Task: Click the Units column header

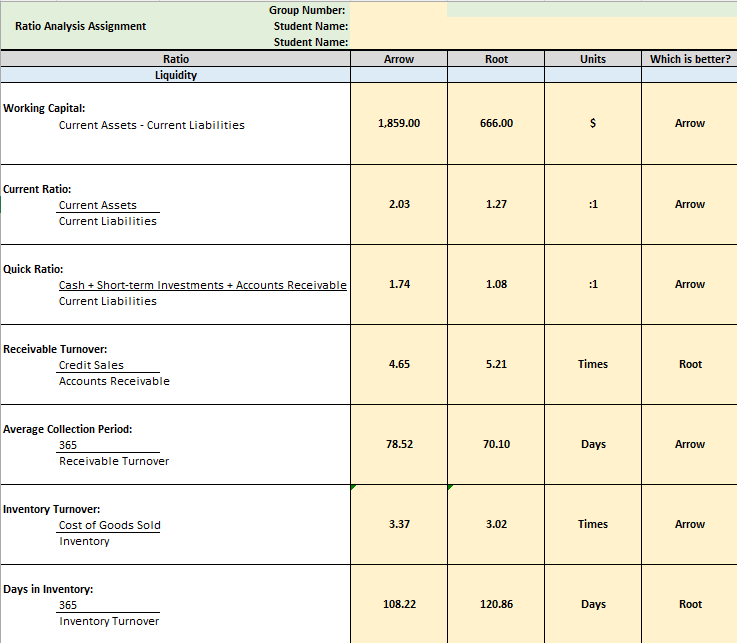Action: click(x=593, y=59)
